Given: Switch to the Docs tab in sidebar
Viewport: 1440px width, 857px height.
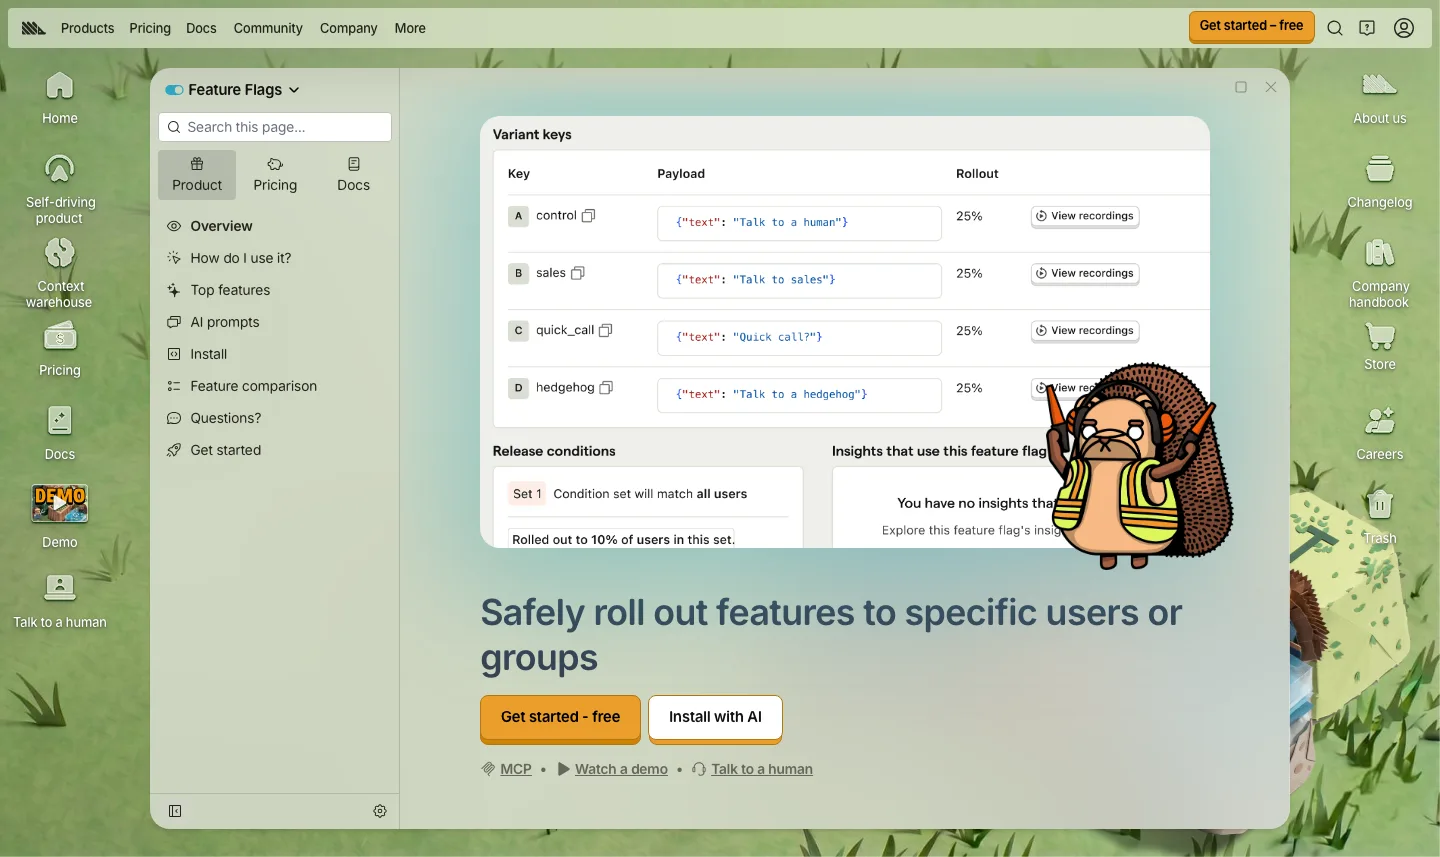Looking at the screenshot, I should click(353, 175).
